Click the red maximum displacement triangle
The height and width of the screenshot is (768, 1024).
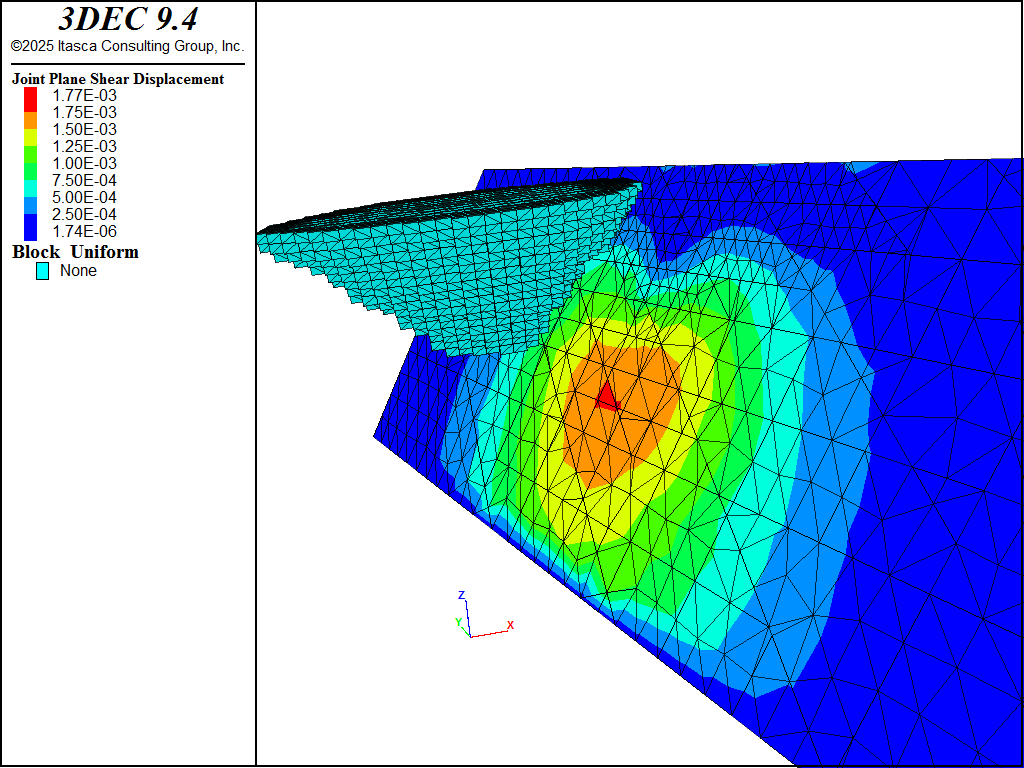606,398
